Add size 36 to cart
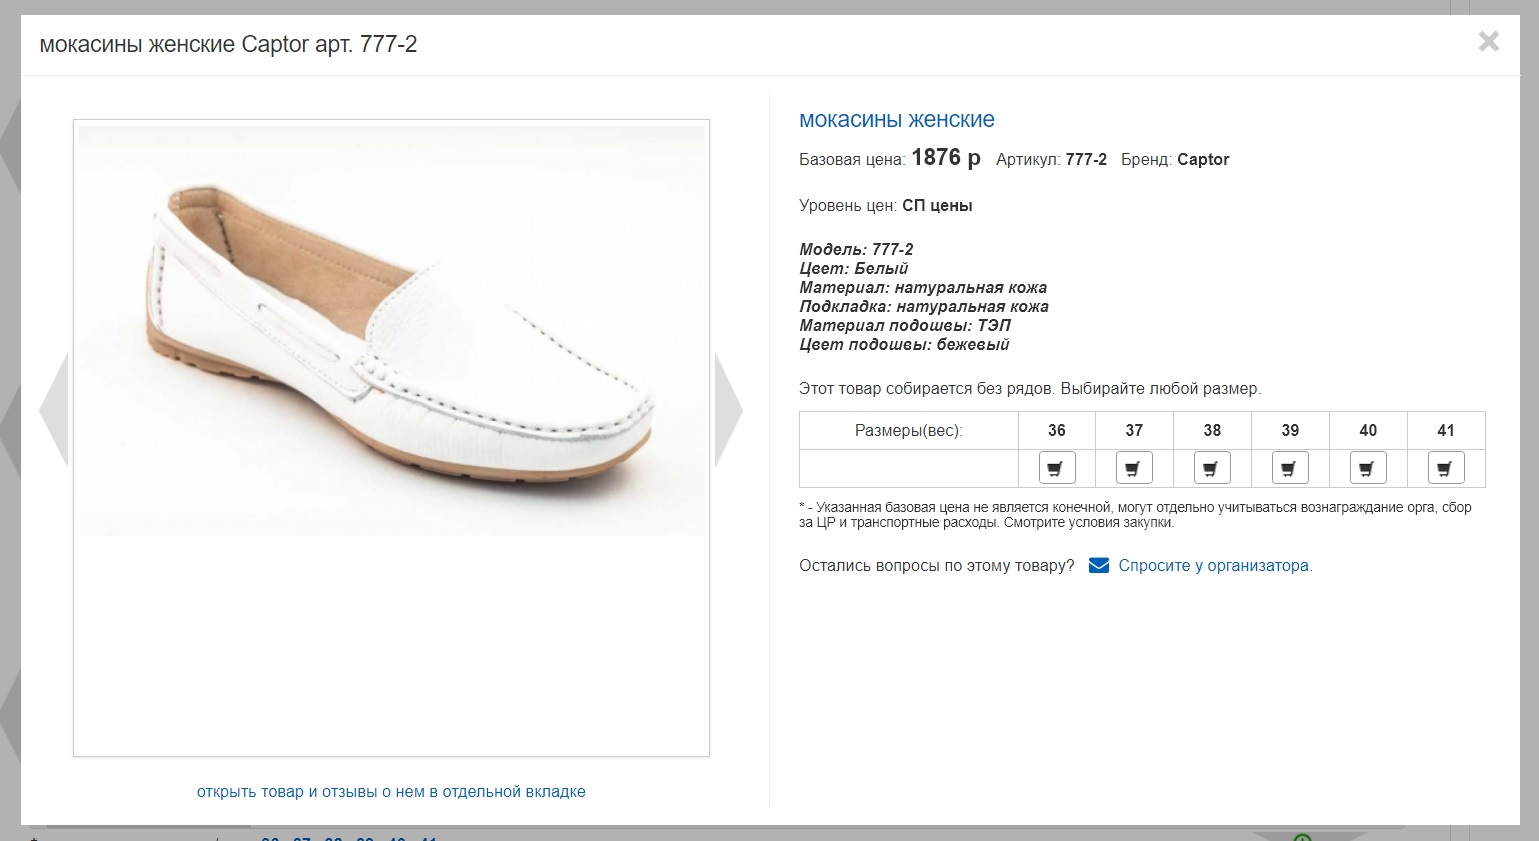 pos(1056,468)
